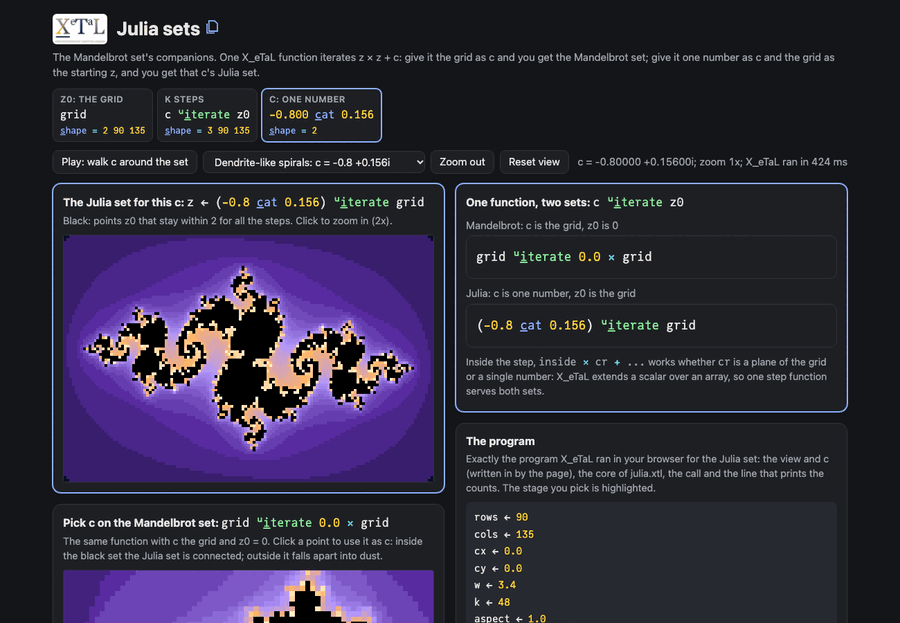Open the 'shape' link in the K STEPS card
The width and height of the screenshot is (900, 623).
click(178, 131)
